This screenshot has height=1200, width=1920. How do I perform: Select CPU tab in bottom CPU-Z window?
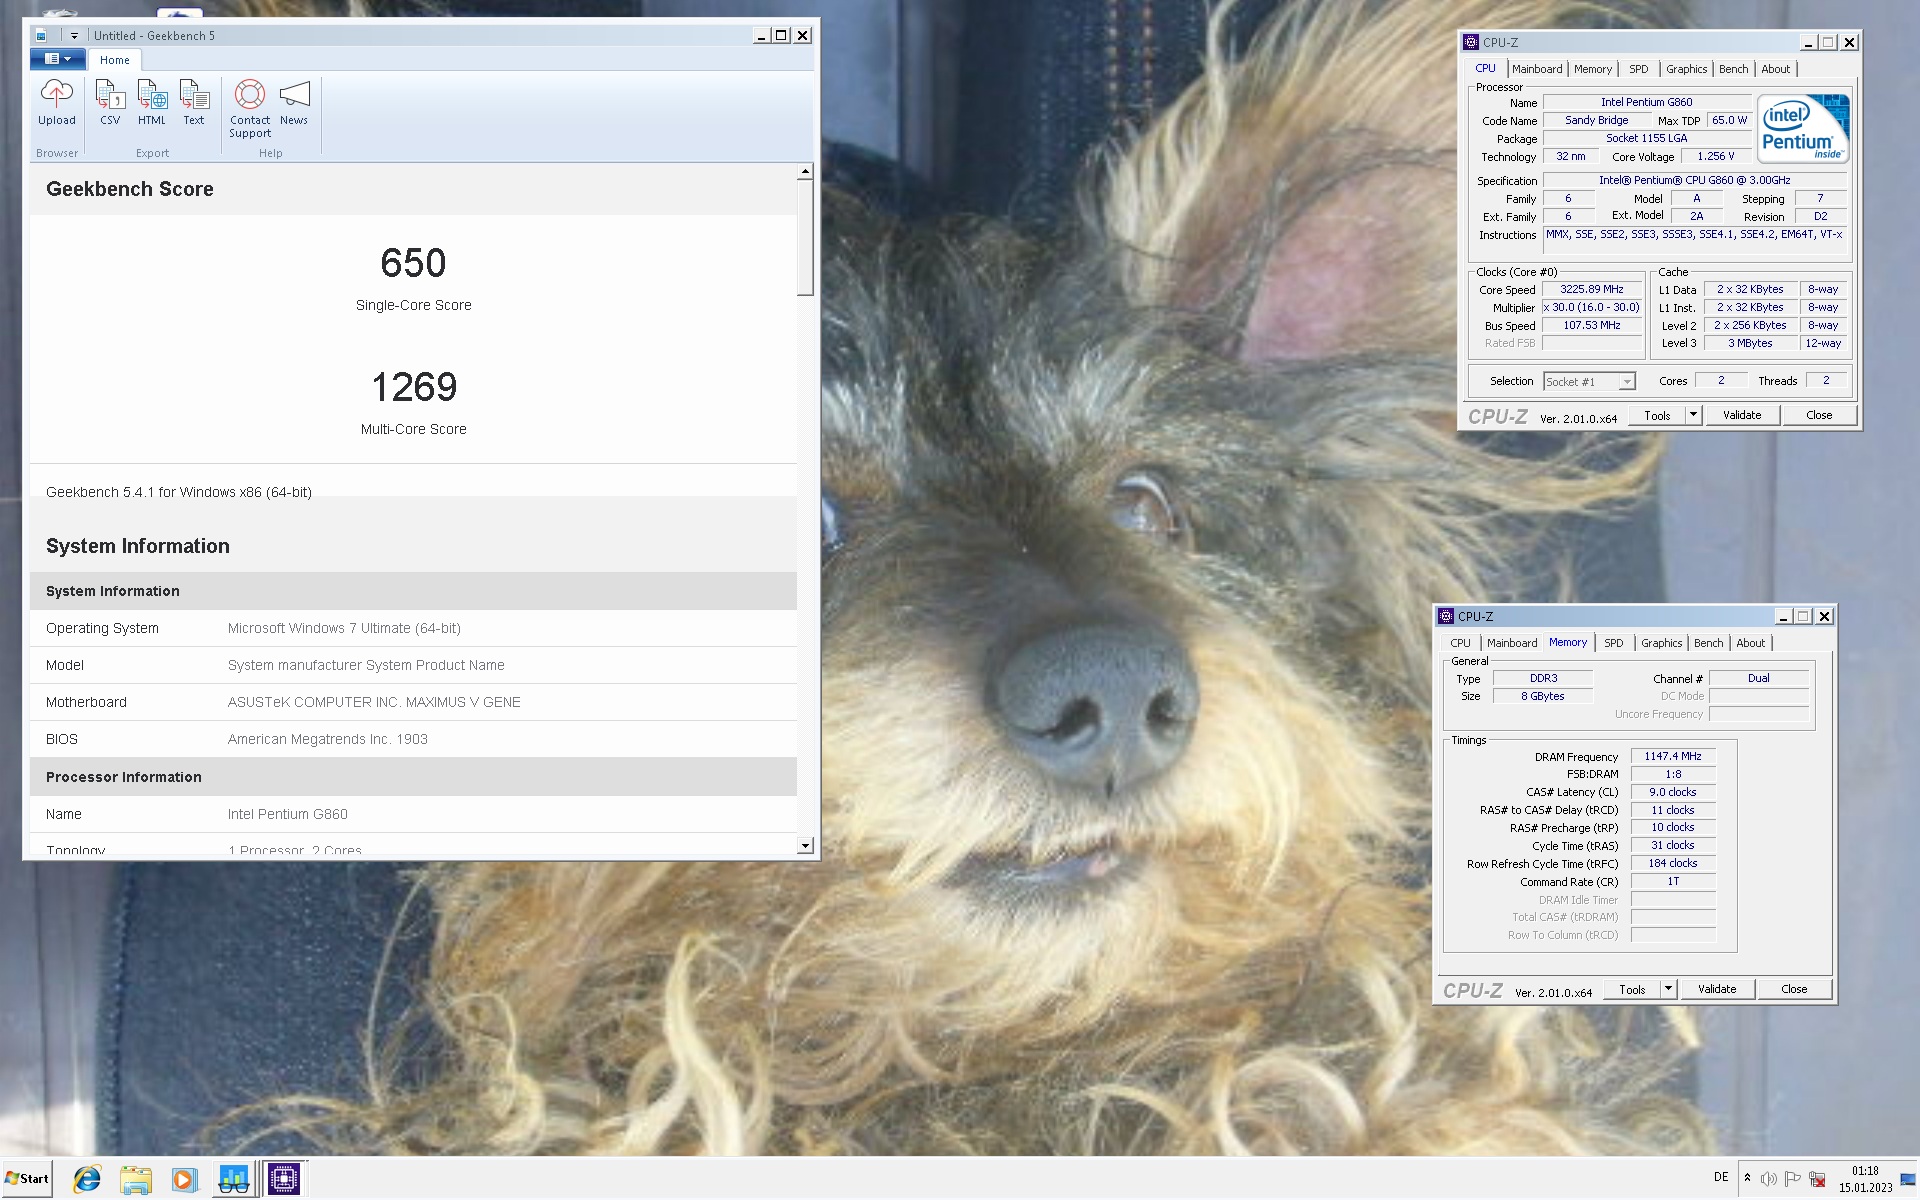click(1461, 643)
